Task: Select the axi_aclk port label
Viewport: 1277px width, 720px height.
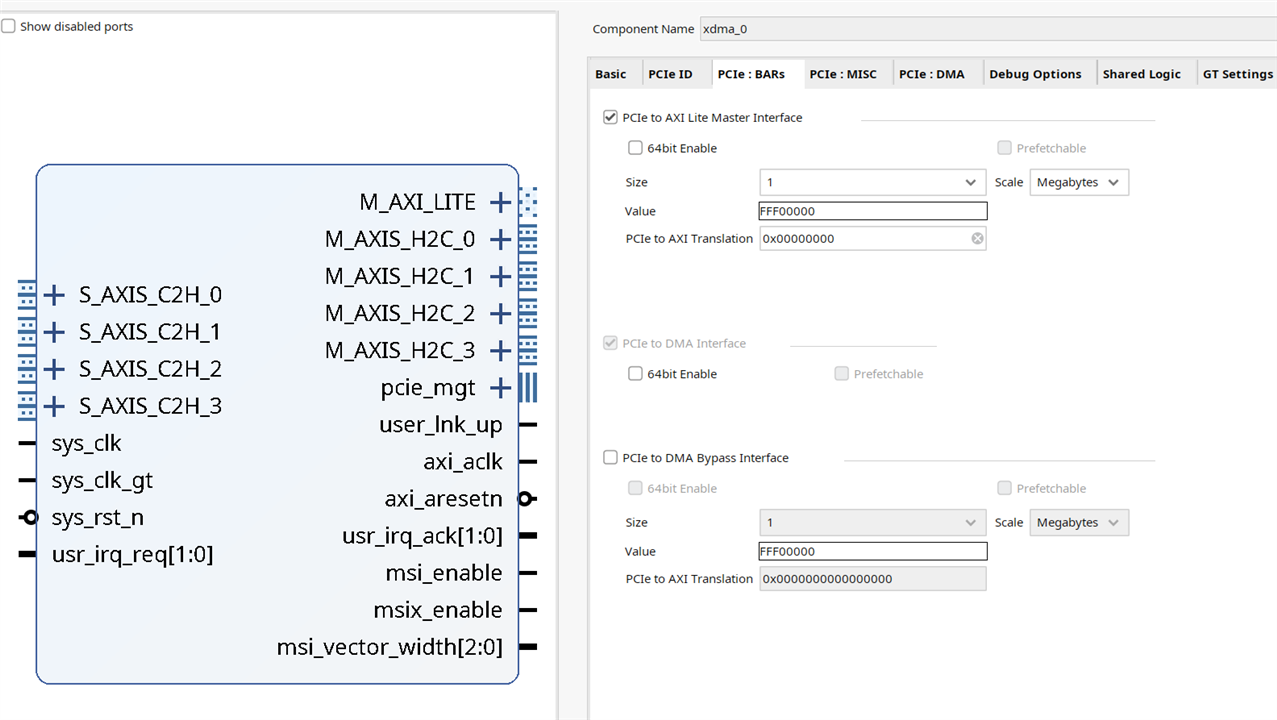Action: click(x=463, y=462)
